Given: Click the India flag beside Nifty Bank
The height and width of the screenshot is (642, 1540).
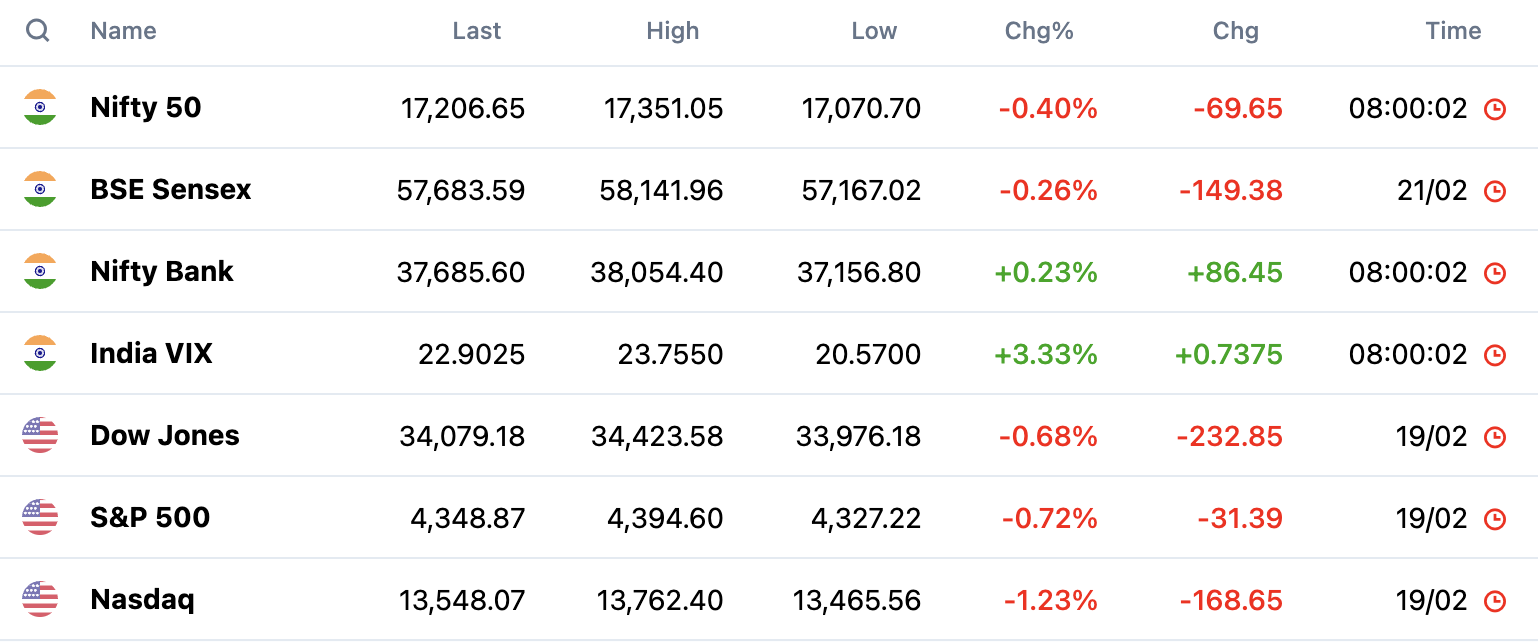Looking at the screenshot, I should (x=40, y=271).
